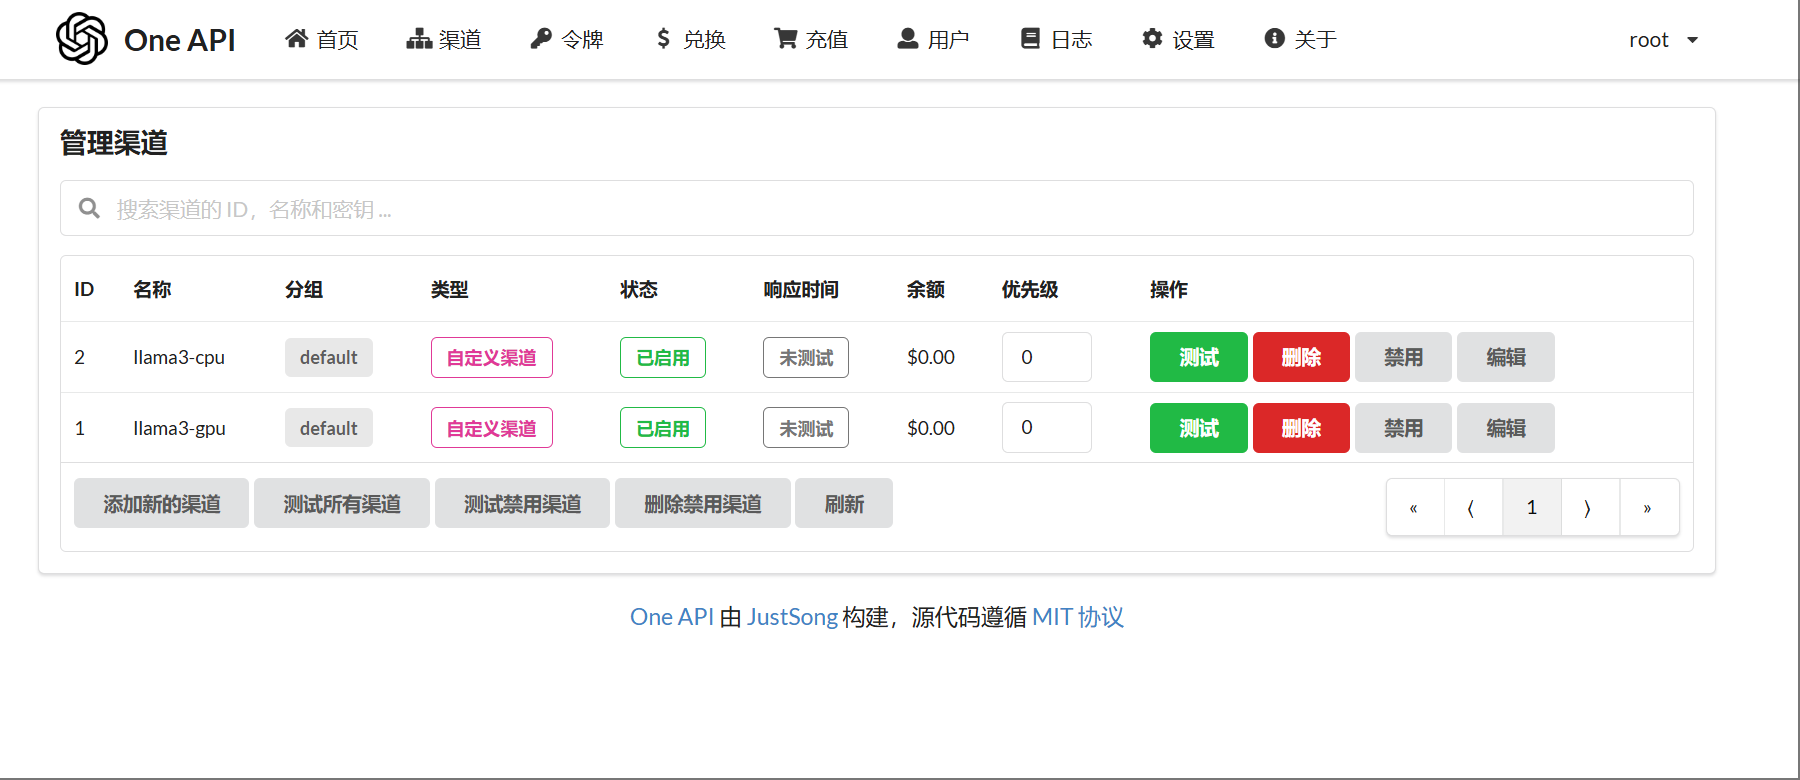Screen dimensions: 1800x780
Task: Open the JustSong link in footer
Action: click(792, 617)
